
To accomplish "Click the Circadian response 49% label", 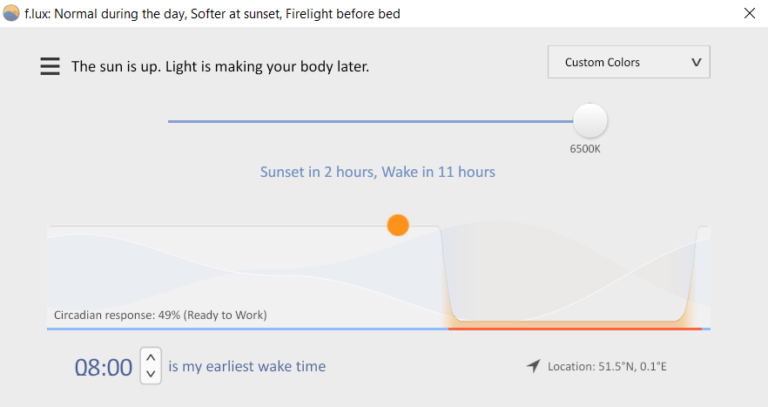I will click(x=160, y=315).
